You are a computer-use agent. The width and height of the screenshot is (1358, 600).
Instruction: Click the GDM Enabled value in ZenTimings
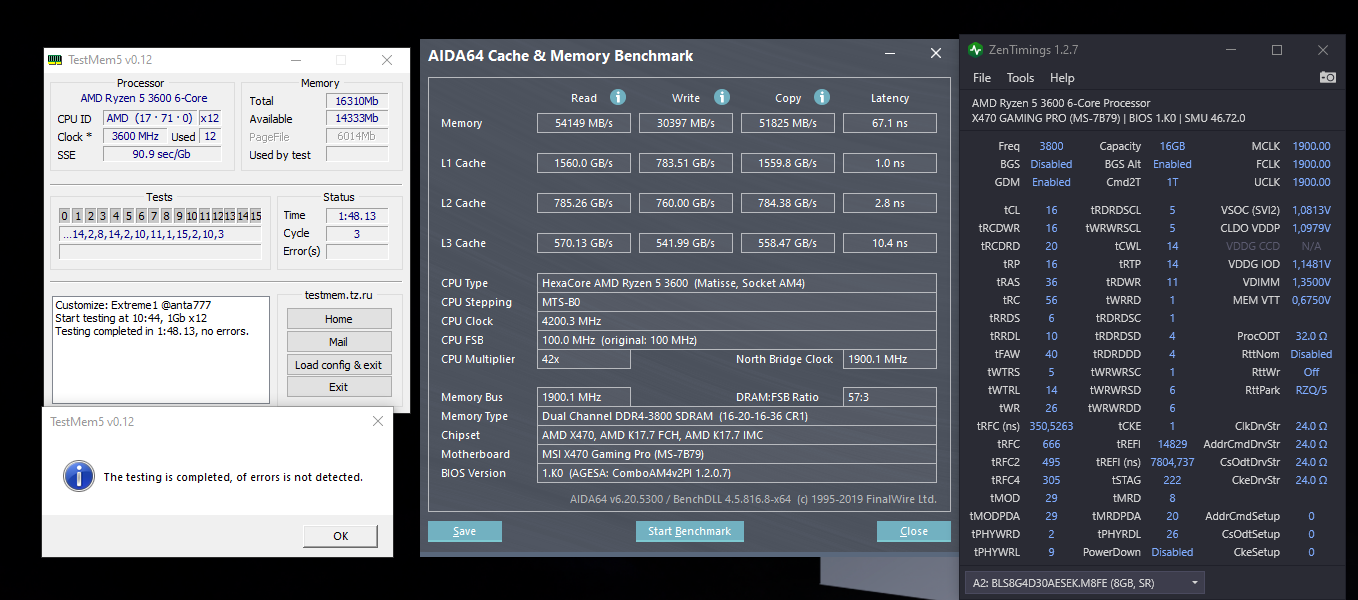[x=1051, y=182]
